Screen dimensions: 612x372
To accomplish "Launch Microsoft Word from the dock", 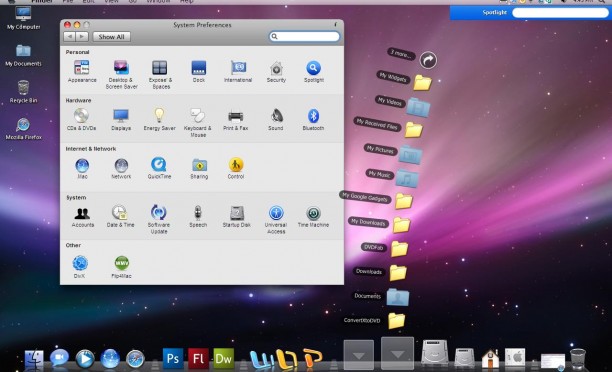I will 261,360.
